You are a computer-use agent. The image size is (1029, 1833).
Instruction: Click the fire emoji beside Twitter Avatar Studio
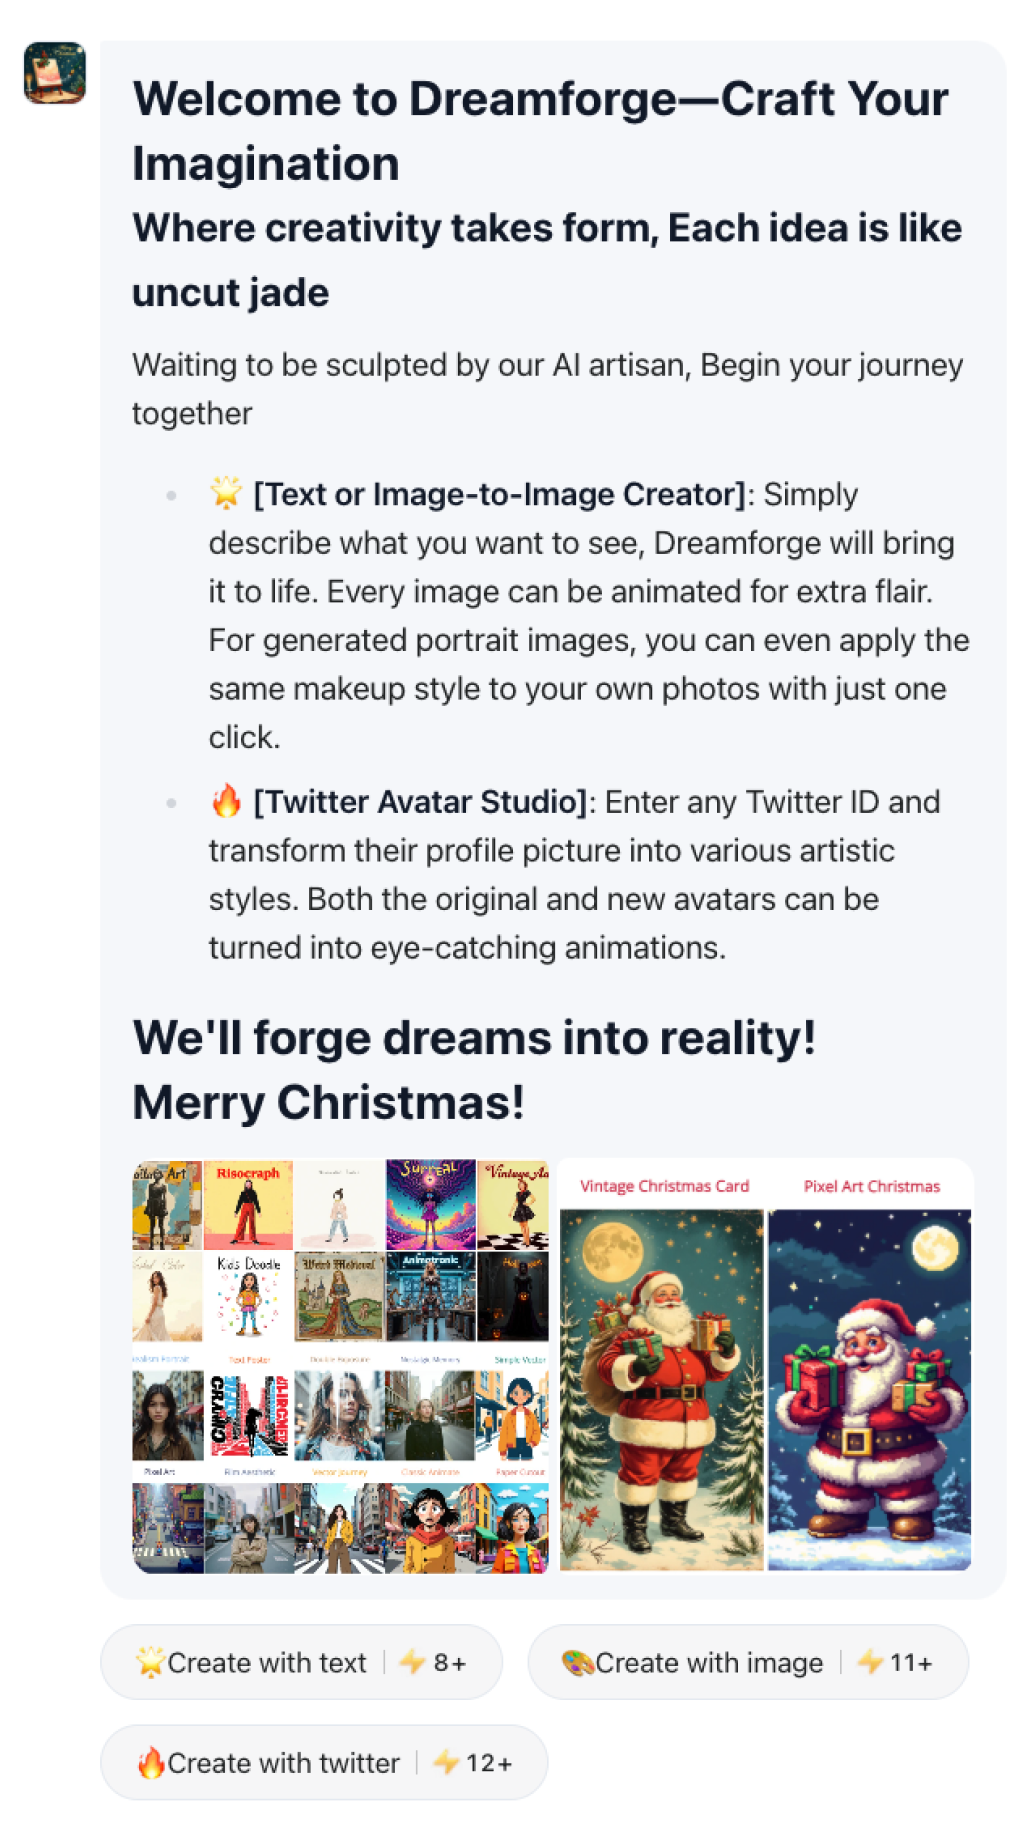click(226, 801)
